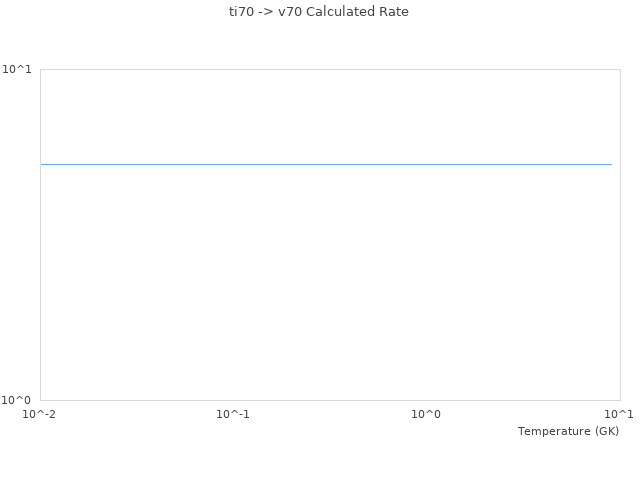
Task: Select the y-axis 10^1 tick label
Action: pyautogui.click(x=19, y=69)
